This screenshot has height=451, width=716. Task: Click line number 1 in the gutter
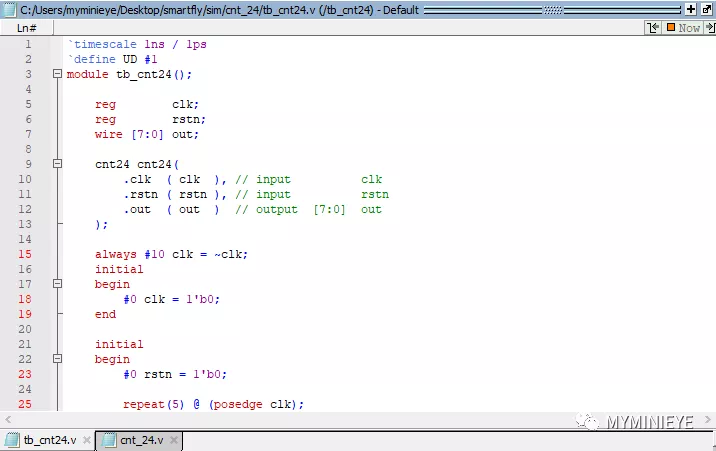click(x=28, y=44)
